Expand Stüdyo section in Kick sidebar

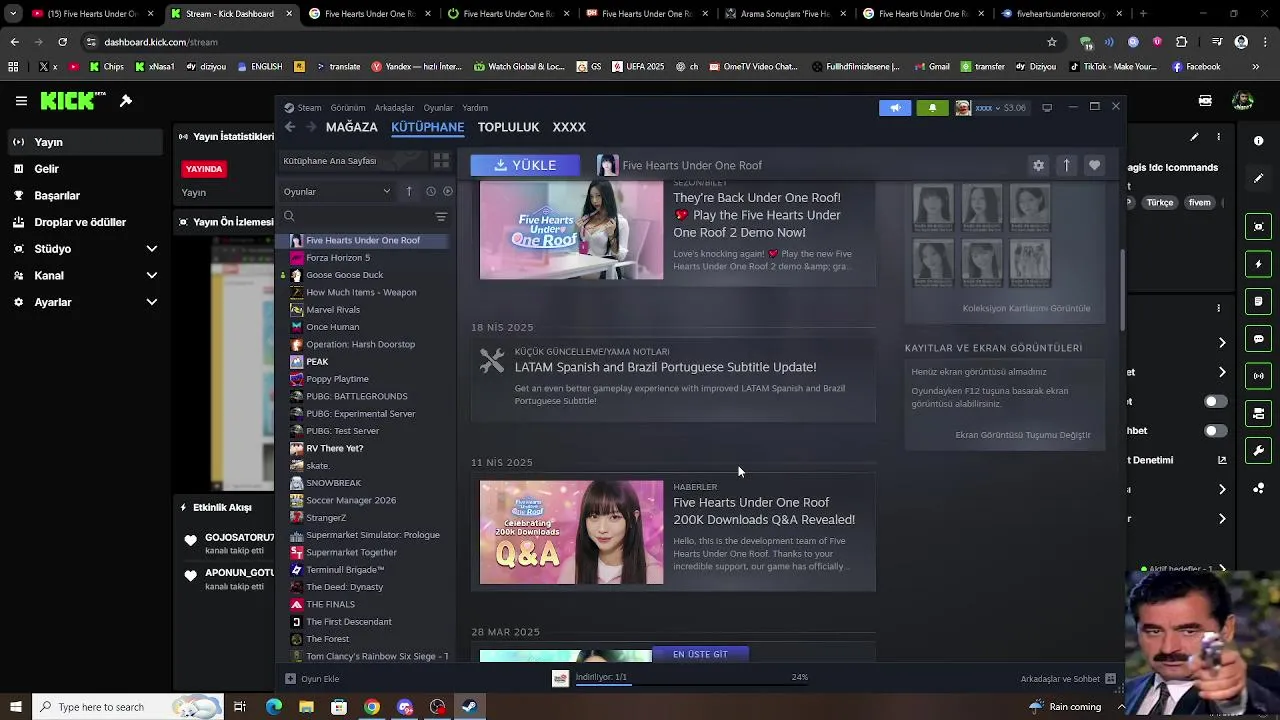click(x=152, y=249)
